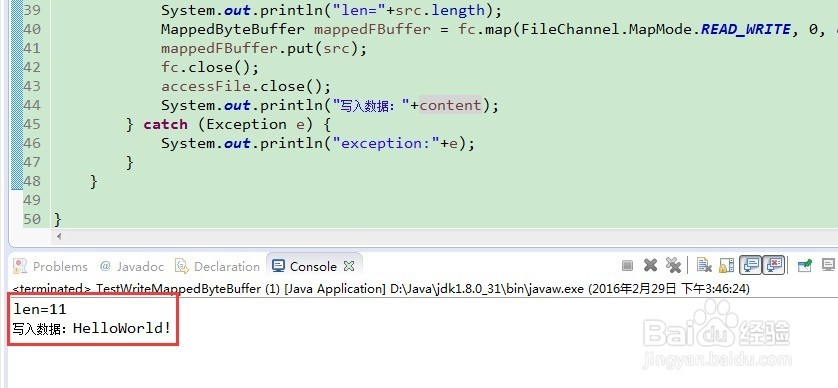Image resolution: width=838 pixels, height=388 pixels.
Task: Click the Terminate square icon in Console toolbar
Action: (x=627, y=265)
